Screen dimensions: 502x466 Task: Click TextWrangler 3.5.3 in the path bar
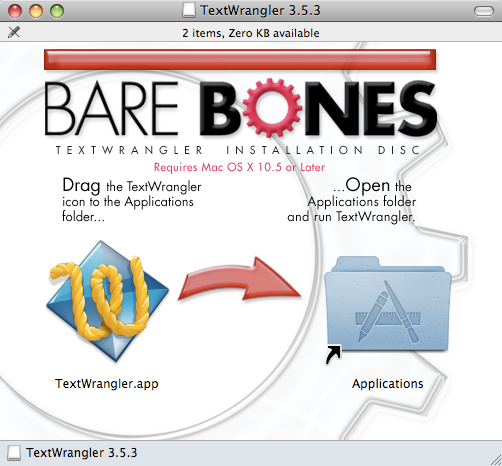tap(82, 453)
